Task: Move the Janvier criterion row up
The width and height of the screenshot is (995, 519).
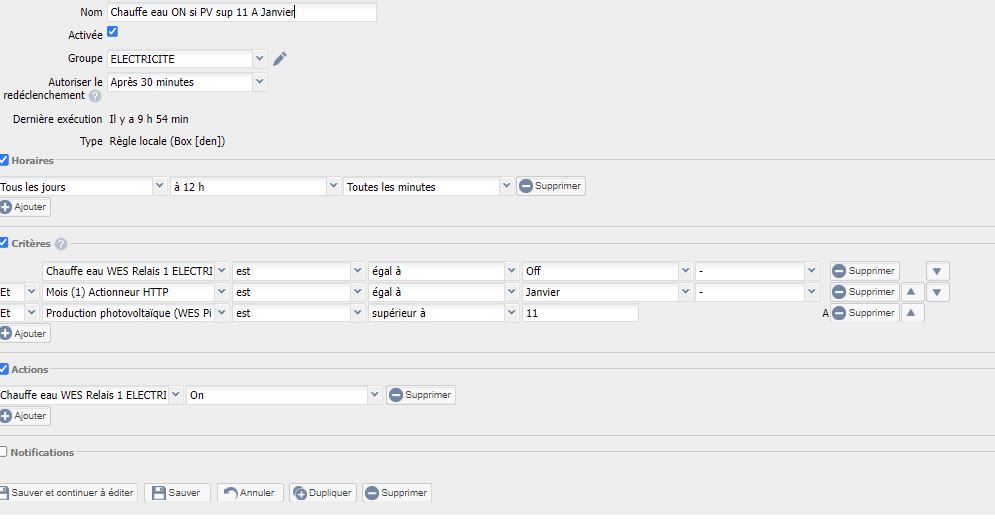Action: point(913,292)
